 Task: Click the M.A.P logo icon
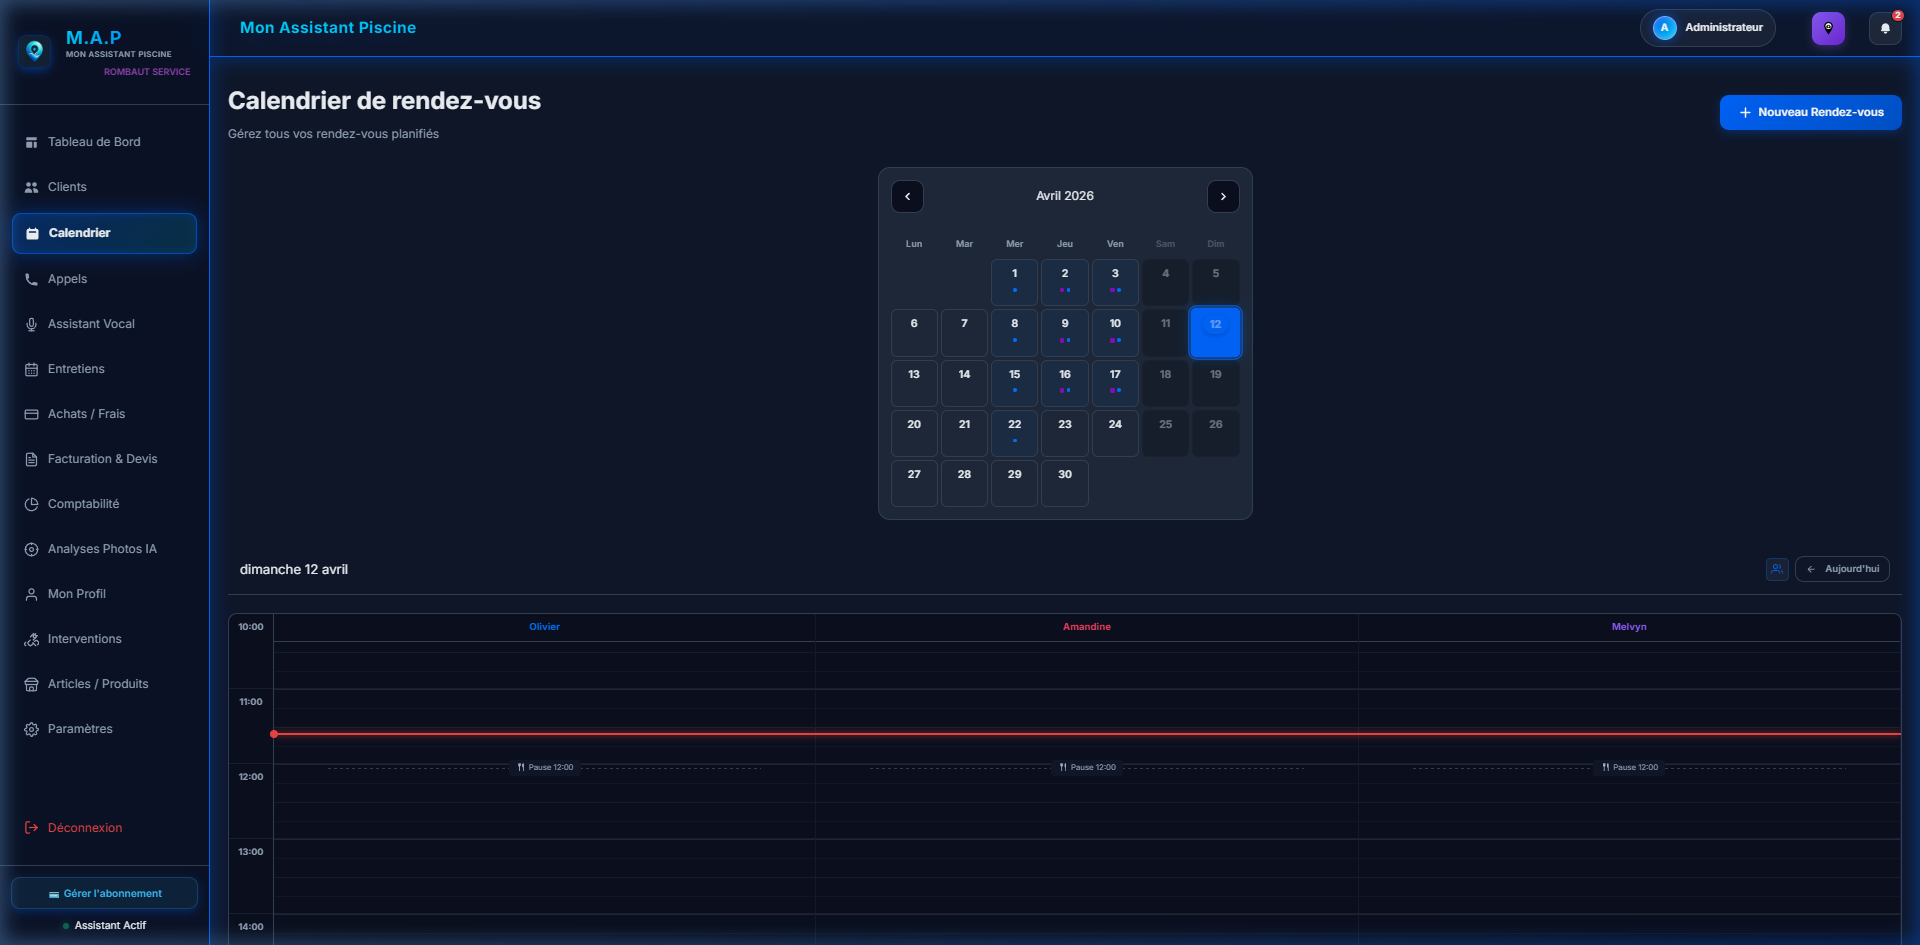click(x=35, y=50)
